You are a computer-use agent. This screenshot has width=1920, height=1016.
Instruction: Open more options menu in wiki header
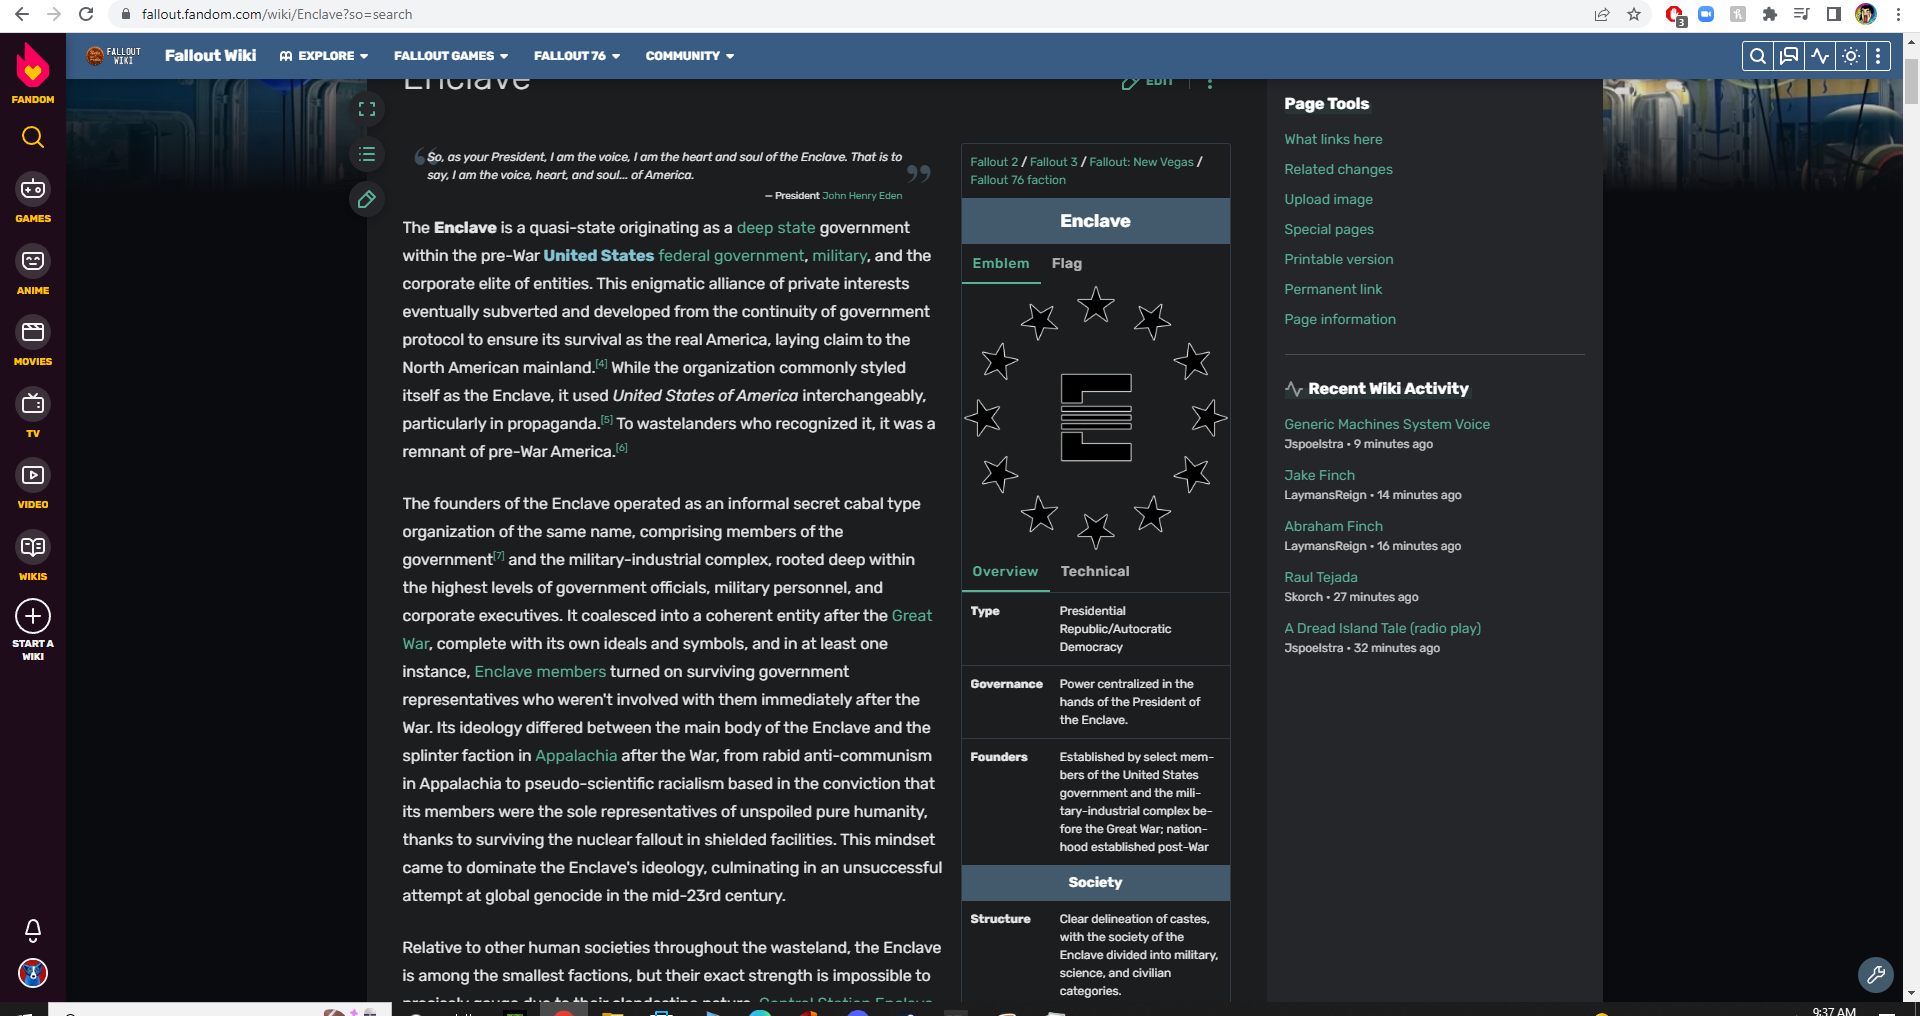[1879, 56]
